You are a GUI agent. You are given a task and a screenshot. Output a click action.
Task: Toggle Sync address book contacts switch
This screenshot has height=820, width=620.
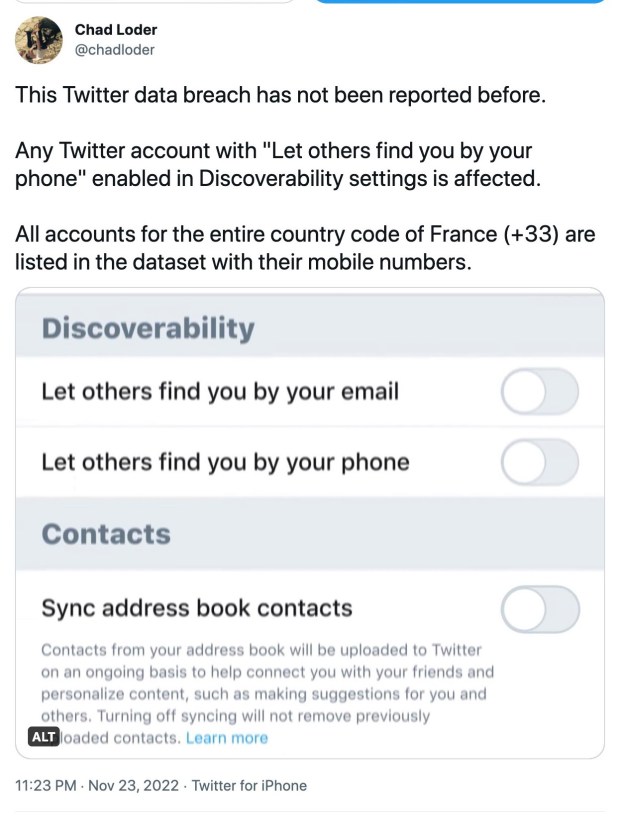(540, 609)
